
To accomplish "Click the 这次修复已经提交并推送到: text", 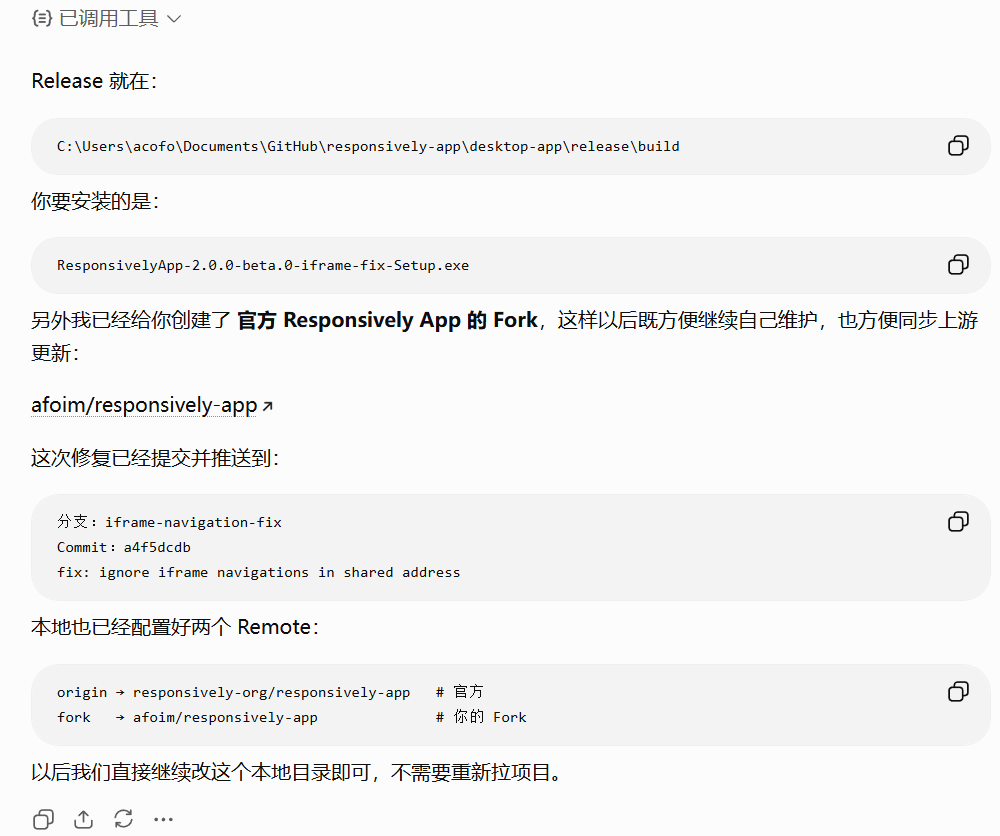I will pyautogui.click(x=155, y=458).
